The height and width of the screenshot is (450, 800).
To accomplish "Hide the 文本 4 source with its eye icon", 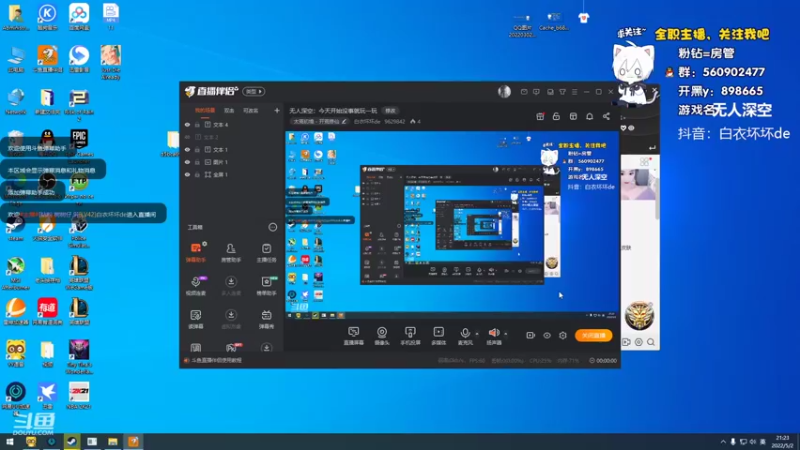I will pos(187,124).
